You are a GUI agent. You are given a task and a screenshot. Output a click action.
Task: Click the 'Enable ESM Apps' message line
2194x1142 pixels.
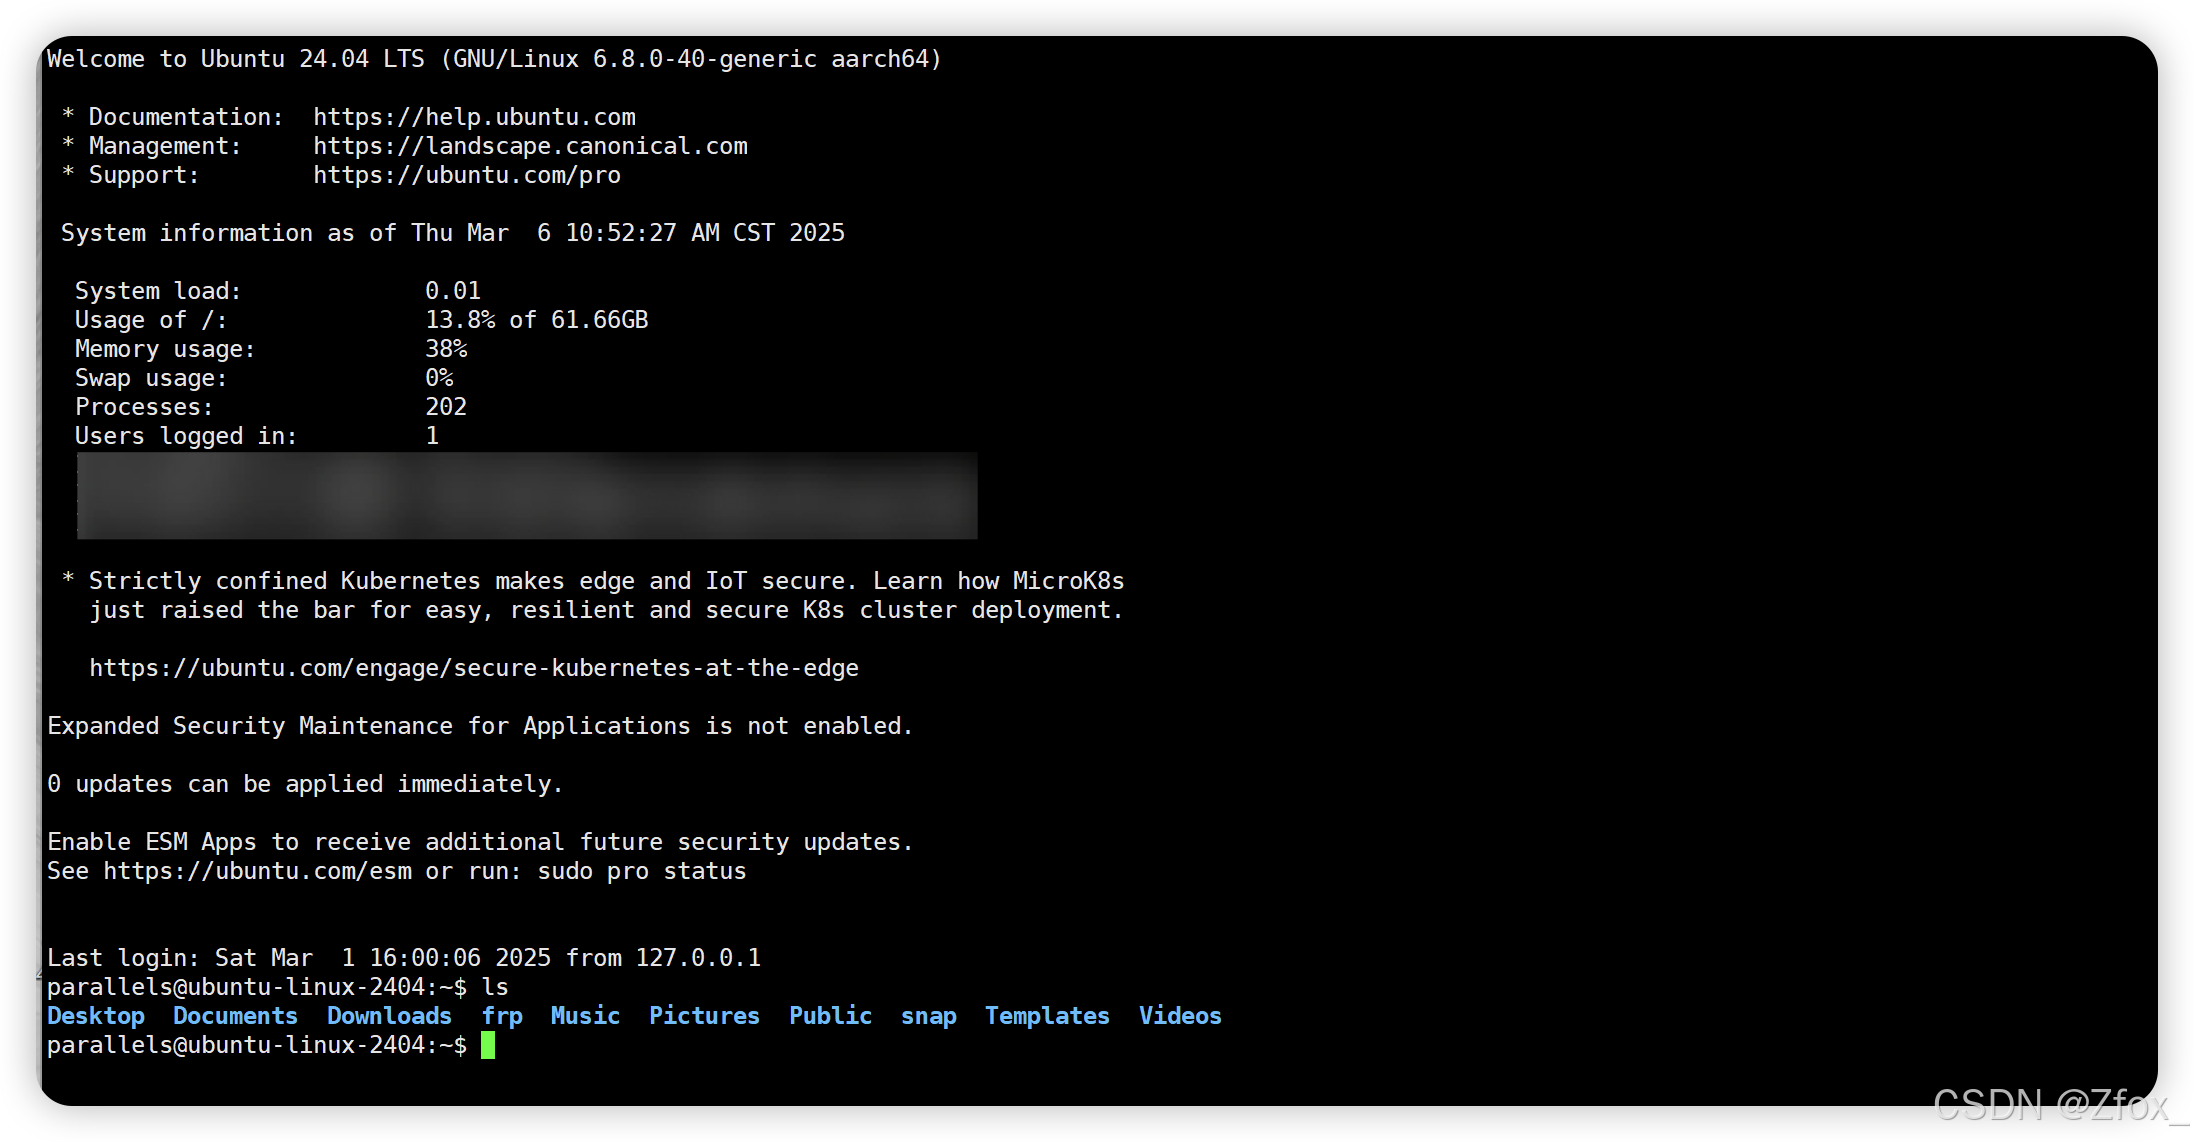[480, 842]
